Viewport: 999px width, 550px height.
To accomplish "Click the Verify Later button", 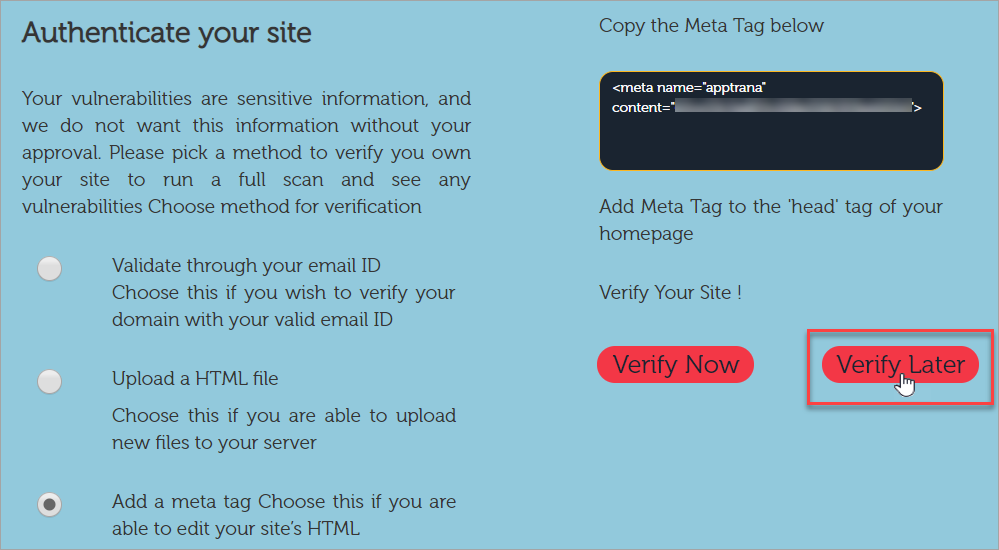I will [900, 365].
